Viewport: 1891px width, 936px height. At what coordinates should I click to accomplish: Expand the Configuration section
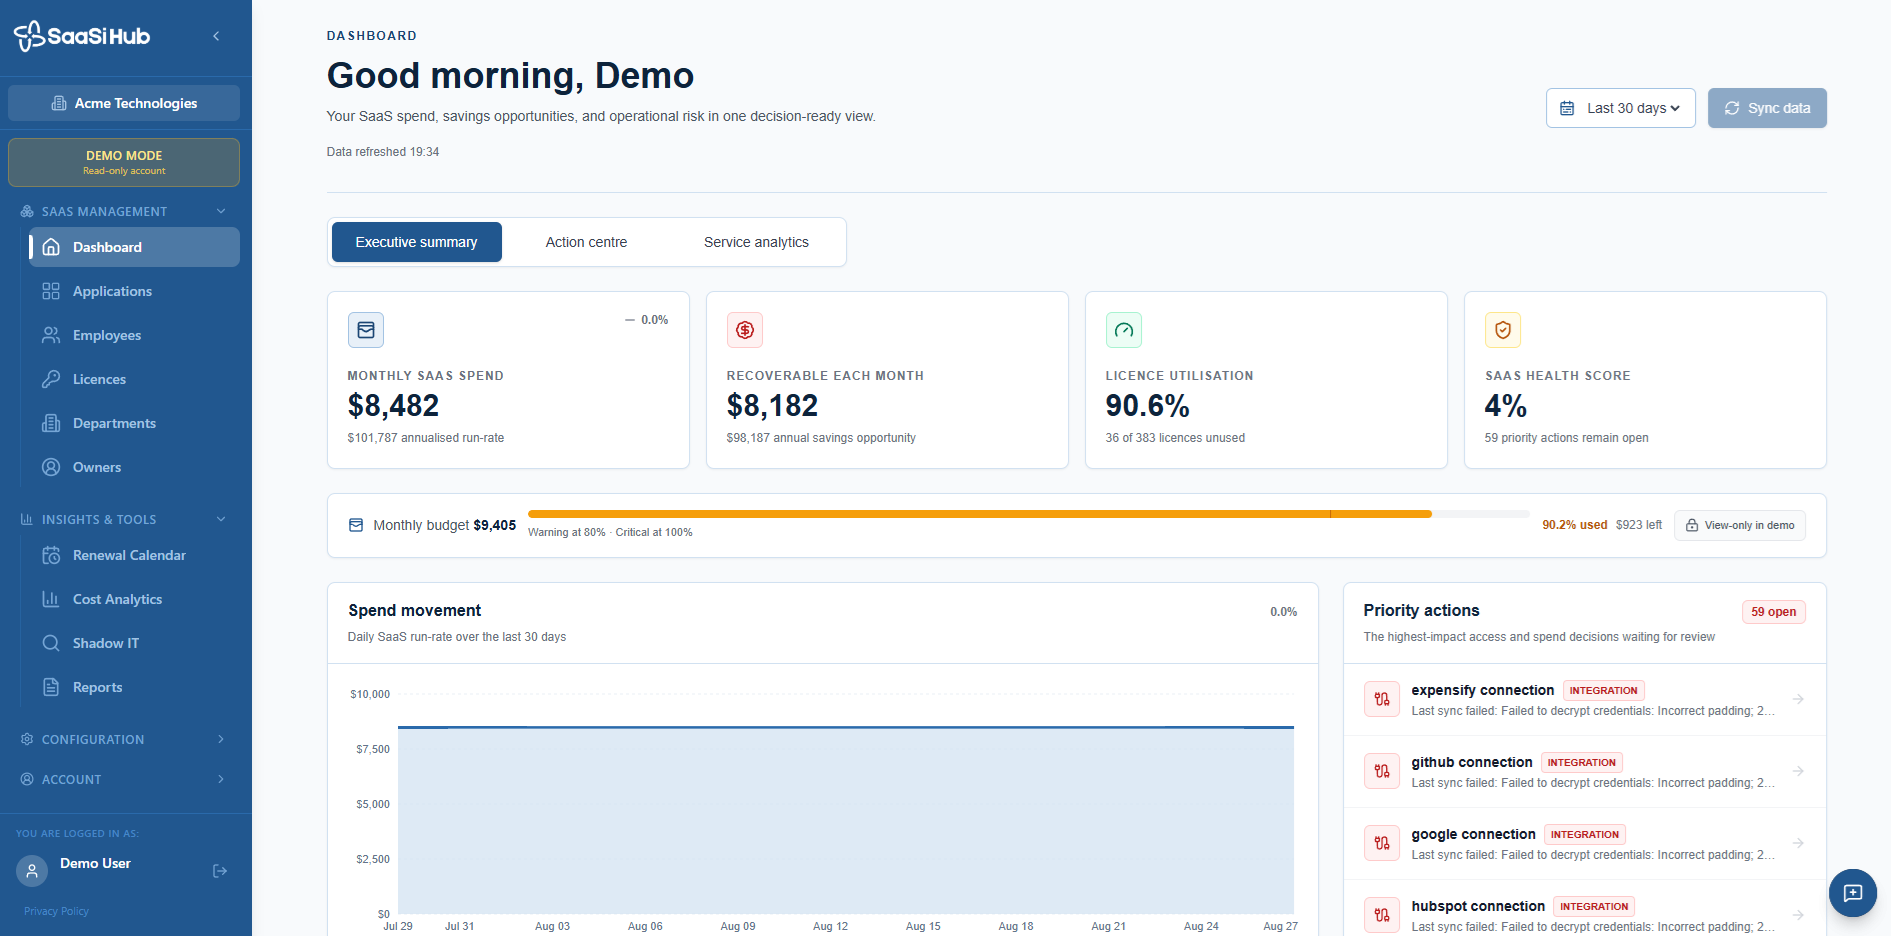[221, 739]
